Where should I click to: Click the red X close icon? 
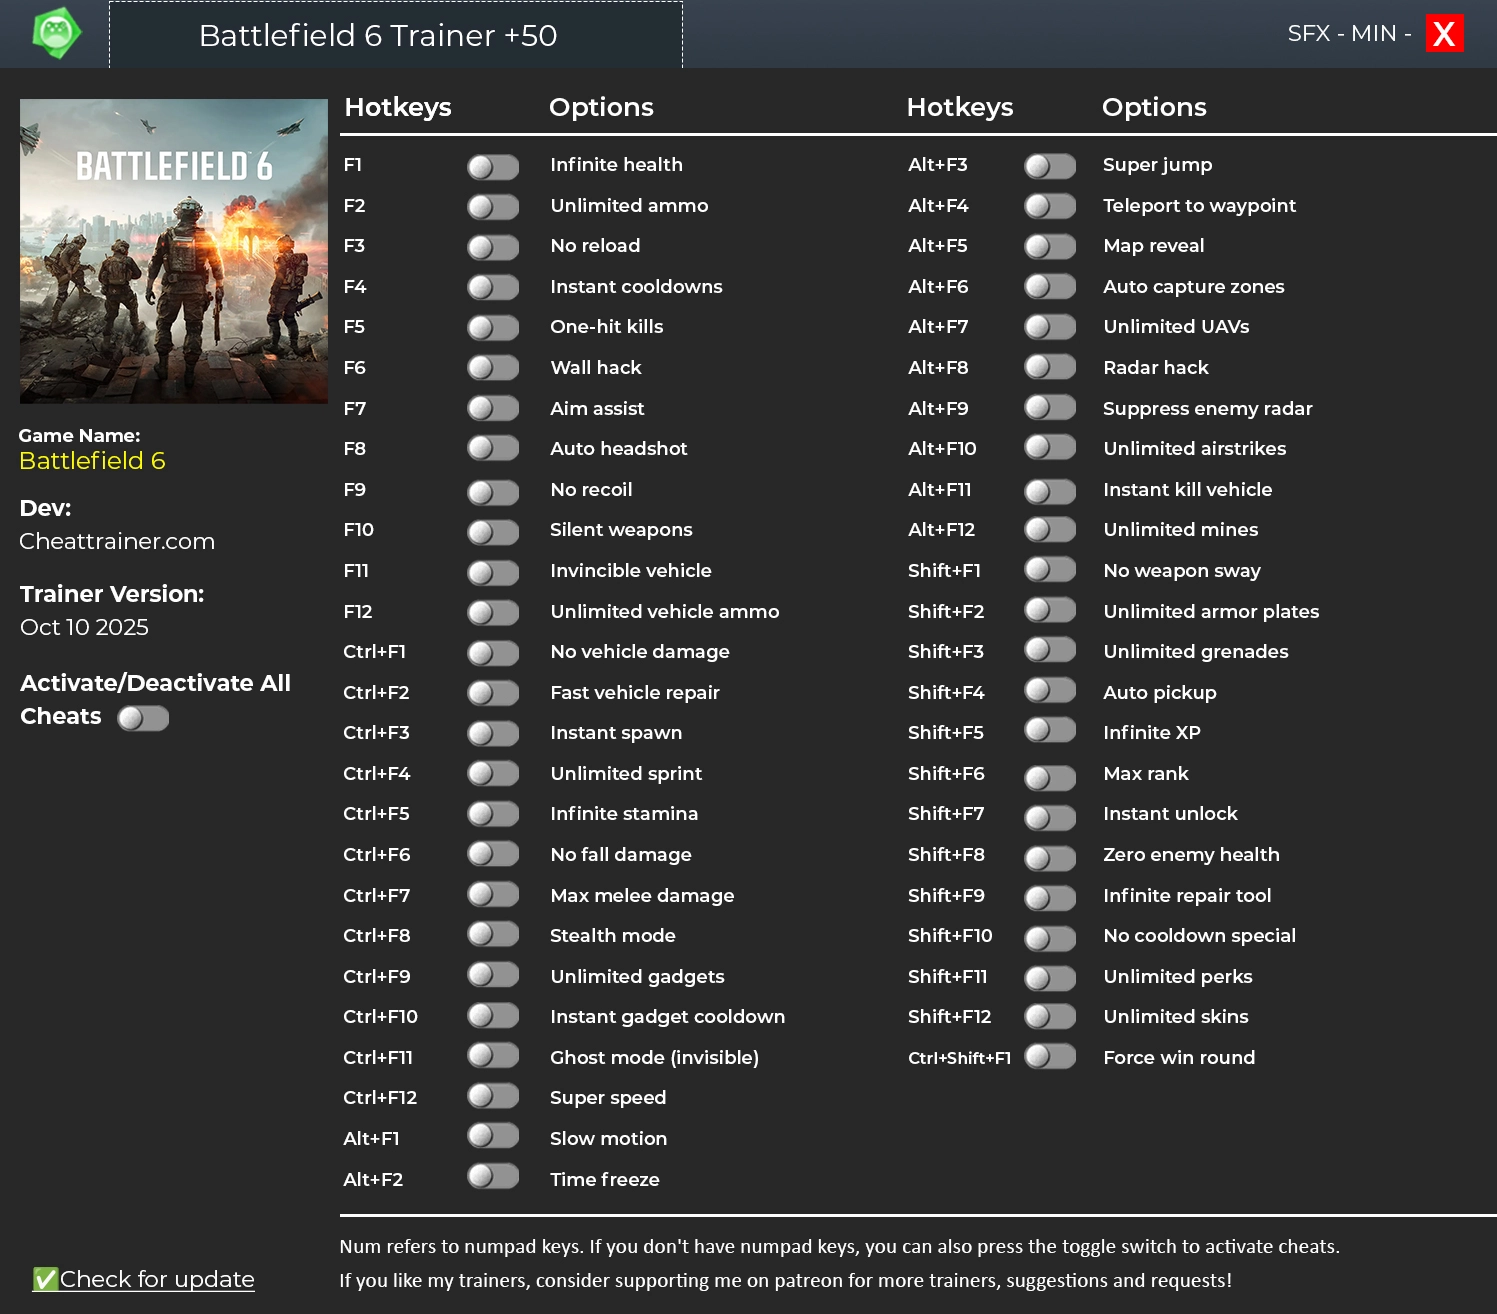click(1443, 34)
